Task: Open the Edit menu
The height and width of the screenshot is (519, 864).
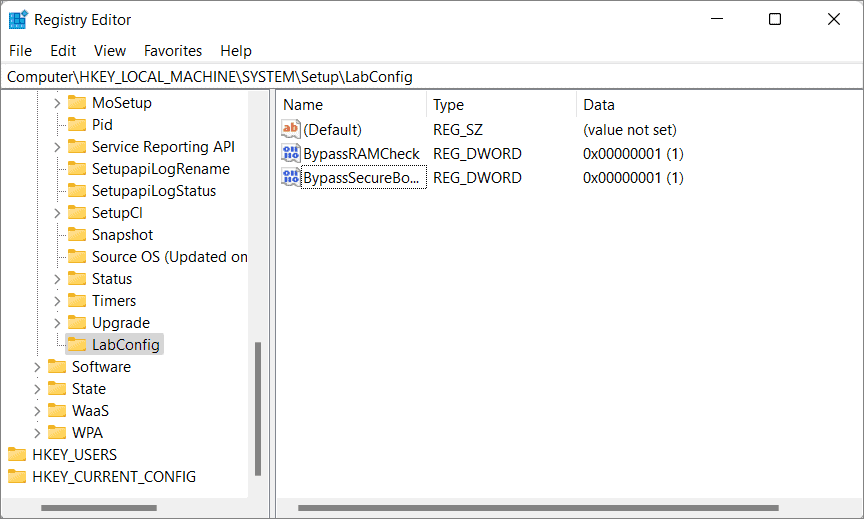Action: coord(63,51)
